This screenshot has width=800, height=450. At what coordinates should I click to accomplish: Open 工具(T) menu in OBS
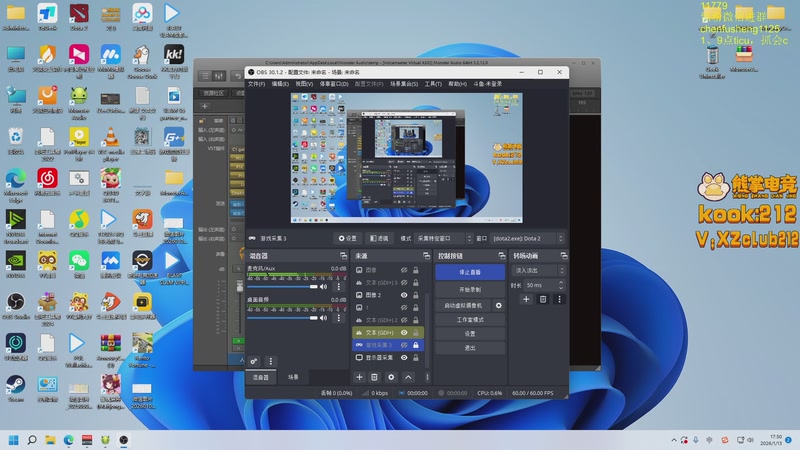(433, 84)
